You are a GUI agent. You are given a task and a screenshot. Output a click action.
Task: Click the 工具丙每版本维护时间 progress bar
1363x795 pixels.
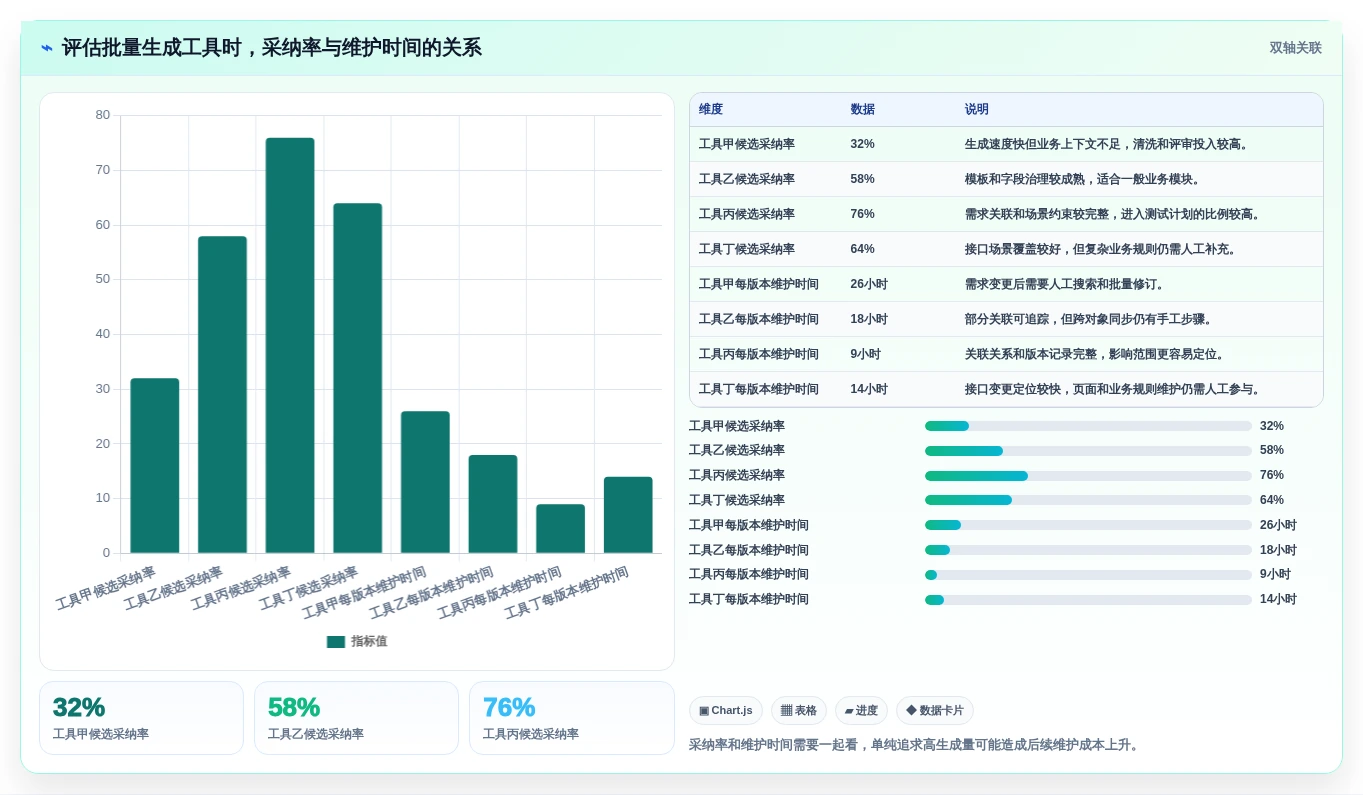click(x=1088, y=575)
